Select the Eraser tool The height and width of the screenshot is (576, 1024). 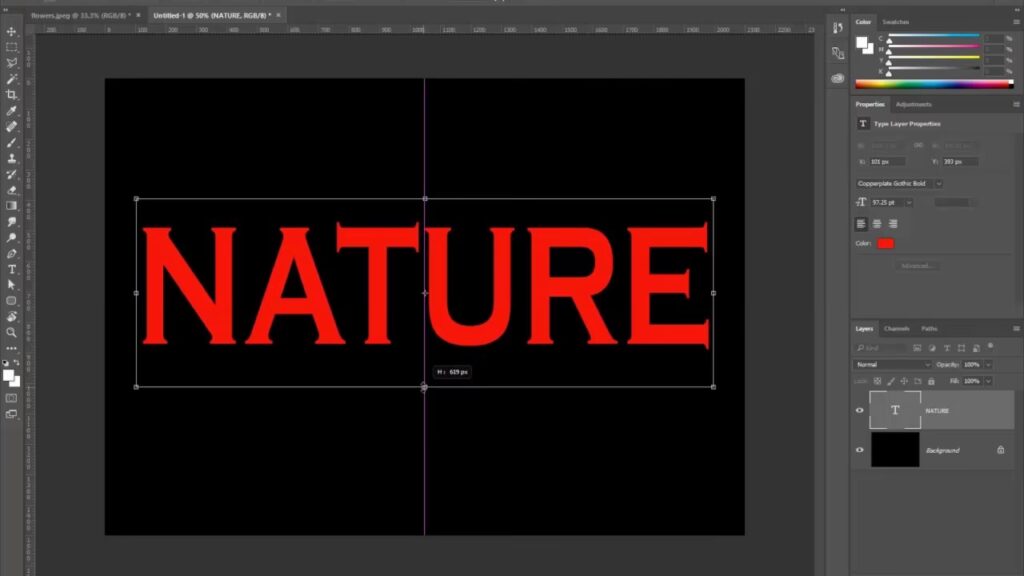pyautogui.click(x=12, y=190)
